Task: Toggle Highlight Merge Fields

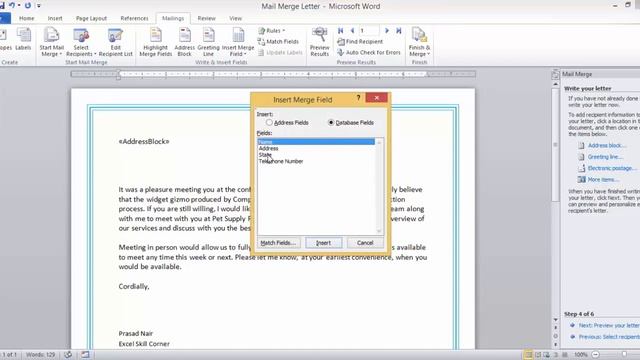Action: [x=156, y=42]
